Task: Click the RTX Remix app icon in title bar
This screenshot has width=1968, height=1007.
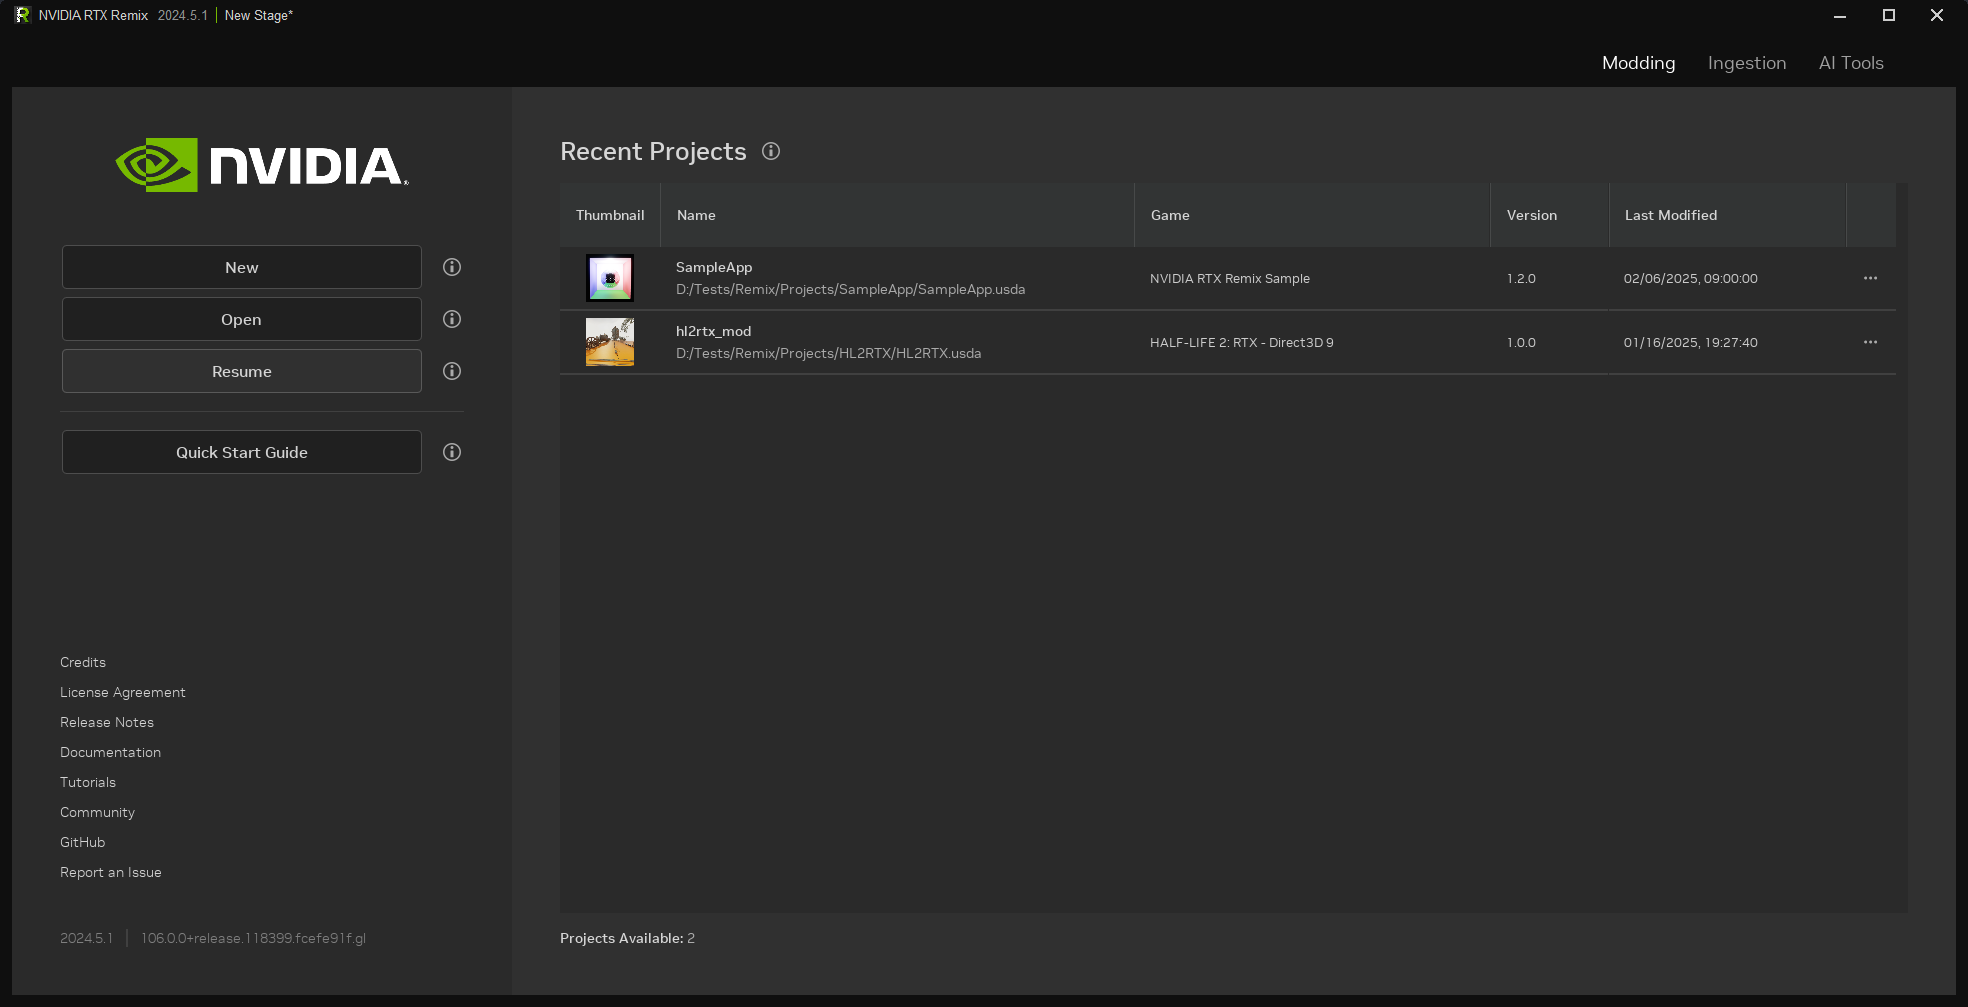Action: [x=22, y=15]
